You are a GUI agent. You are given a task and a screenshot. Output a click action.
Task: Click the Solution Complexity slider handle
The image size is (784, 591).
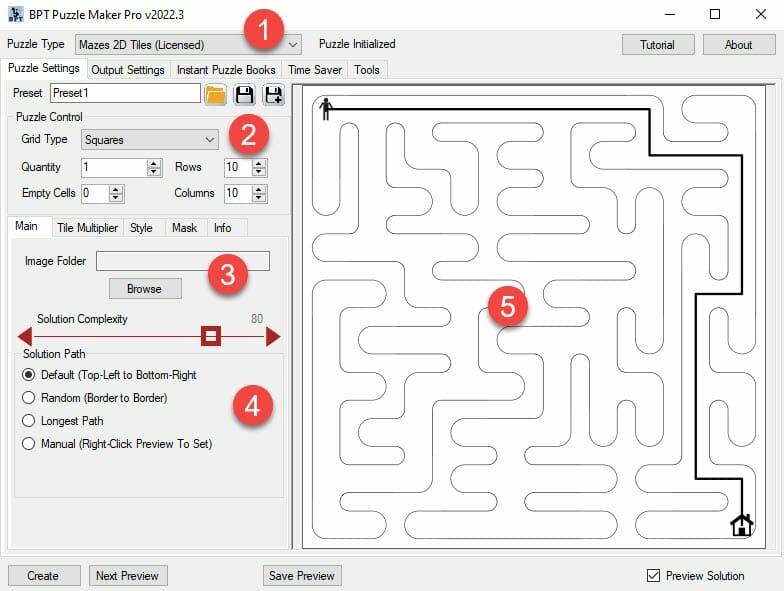(211, 336)
